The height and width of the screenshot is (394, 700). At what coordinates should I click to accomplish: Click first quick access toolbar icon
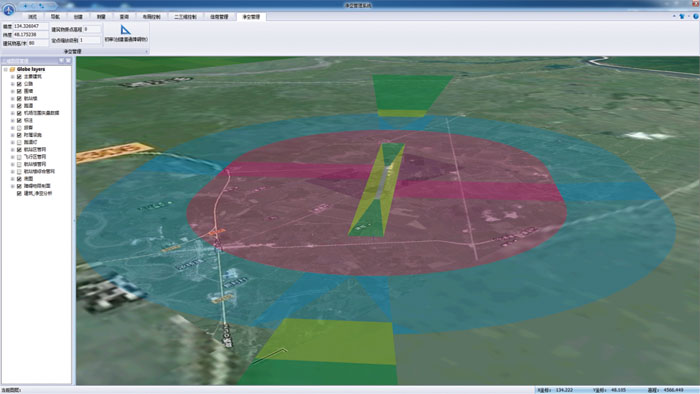pos(25,6)
